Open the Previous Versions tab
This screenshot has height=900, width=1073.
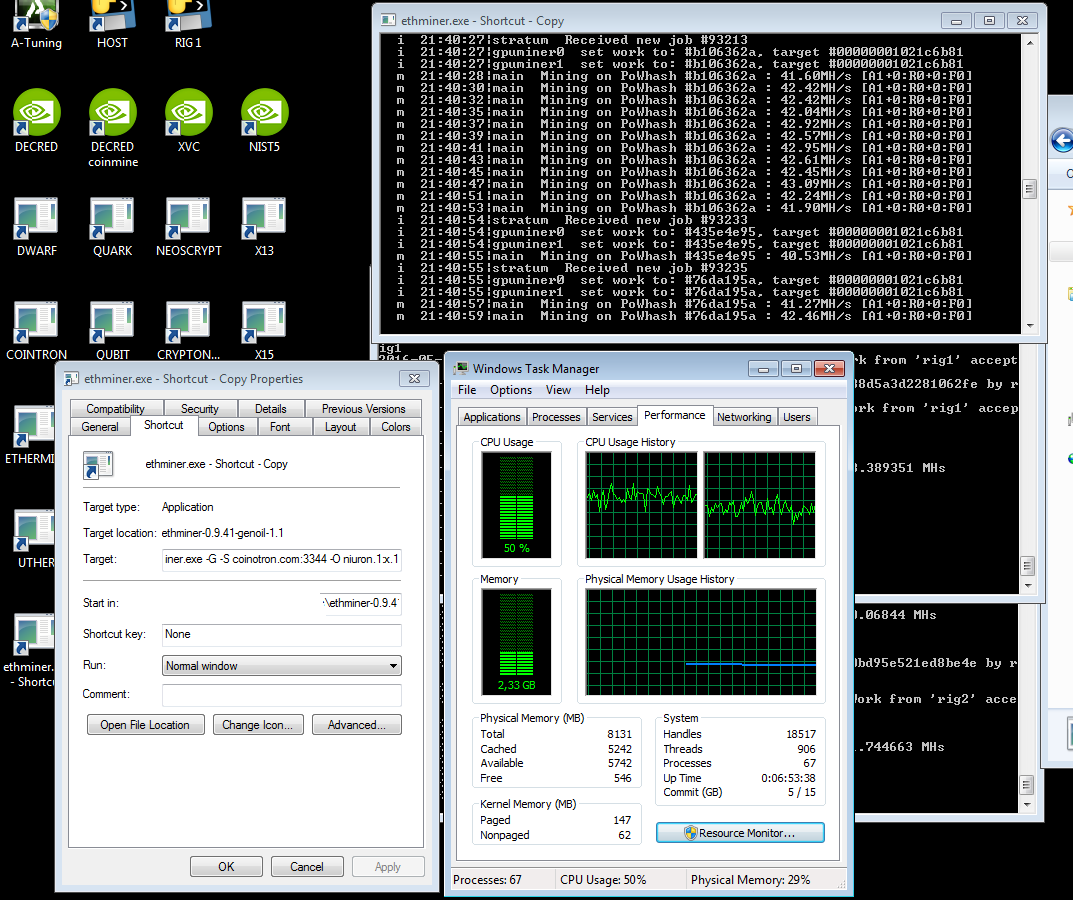pyautogui.click(x=363, y=409)
